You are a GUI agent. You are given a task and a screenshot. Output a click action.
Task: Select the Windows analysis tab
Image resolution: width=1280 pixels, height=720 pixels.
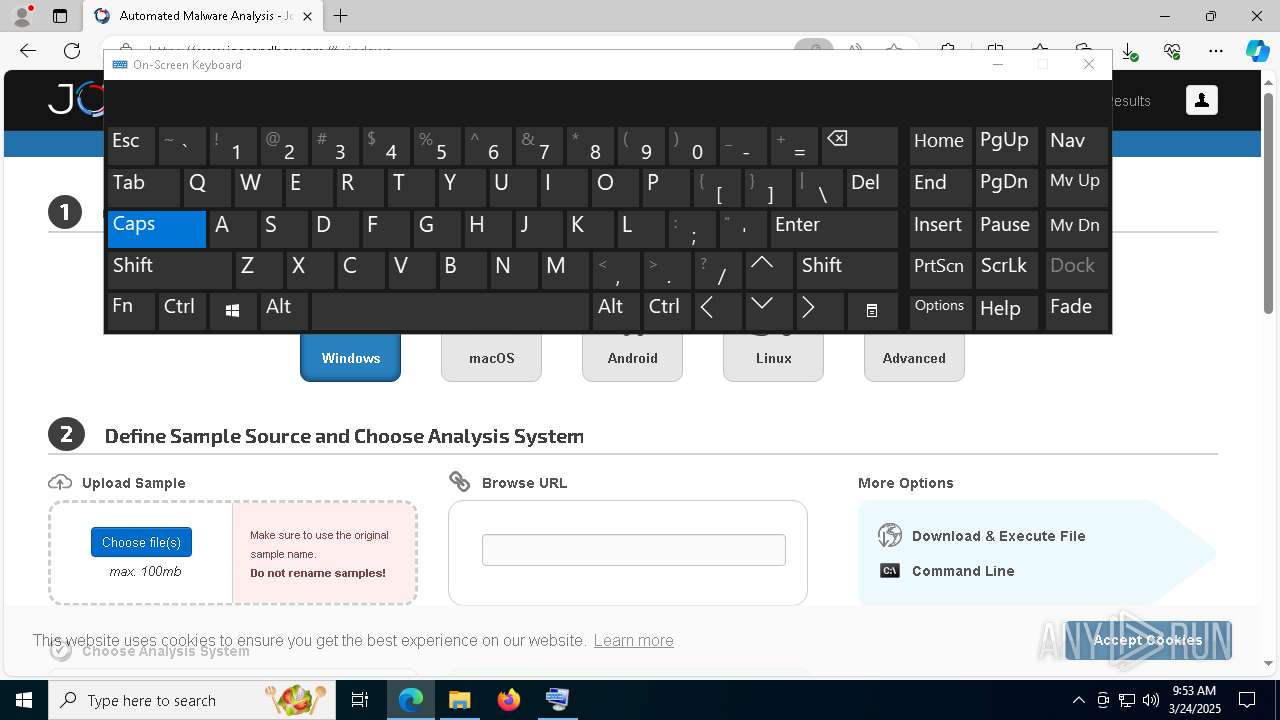(x=350, y=357)
